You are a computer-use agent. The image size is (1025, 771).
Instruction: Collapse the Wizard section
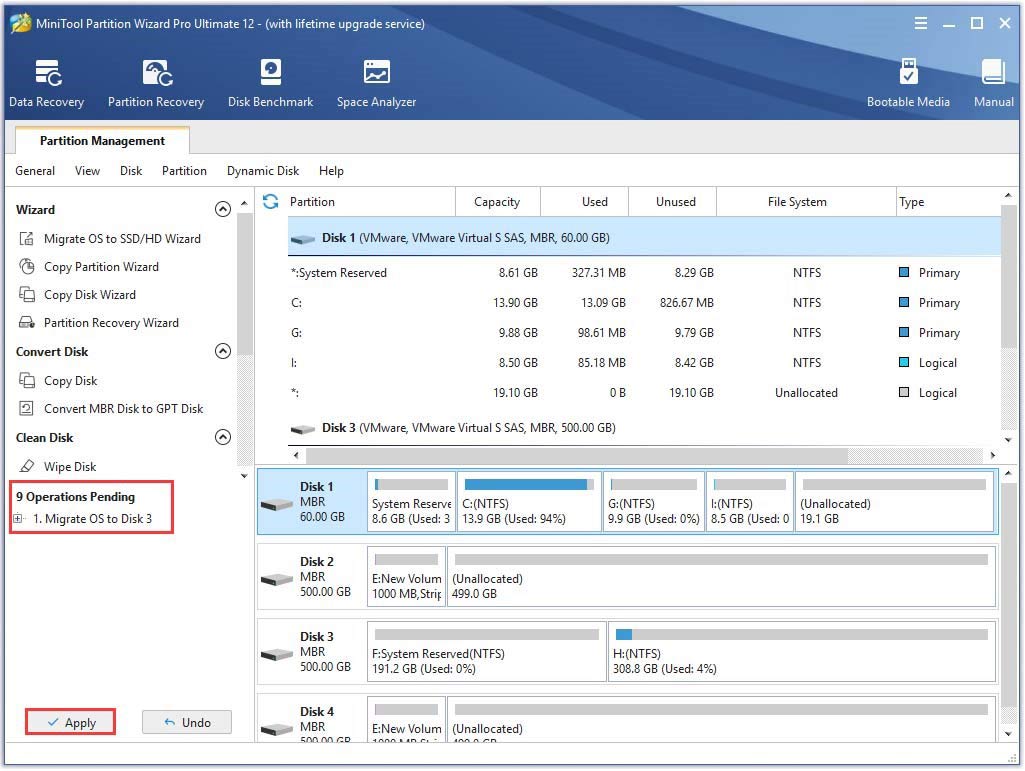[x=223, y=209]
